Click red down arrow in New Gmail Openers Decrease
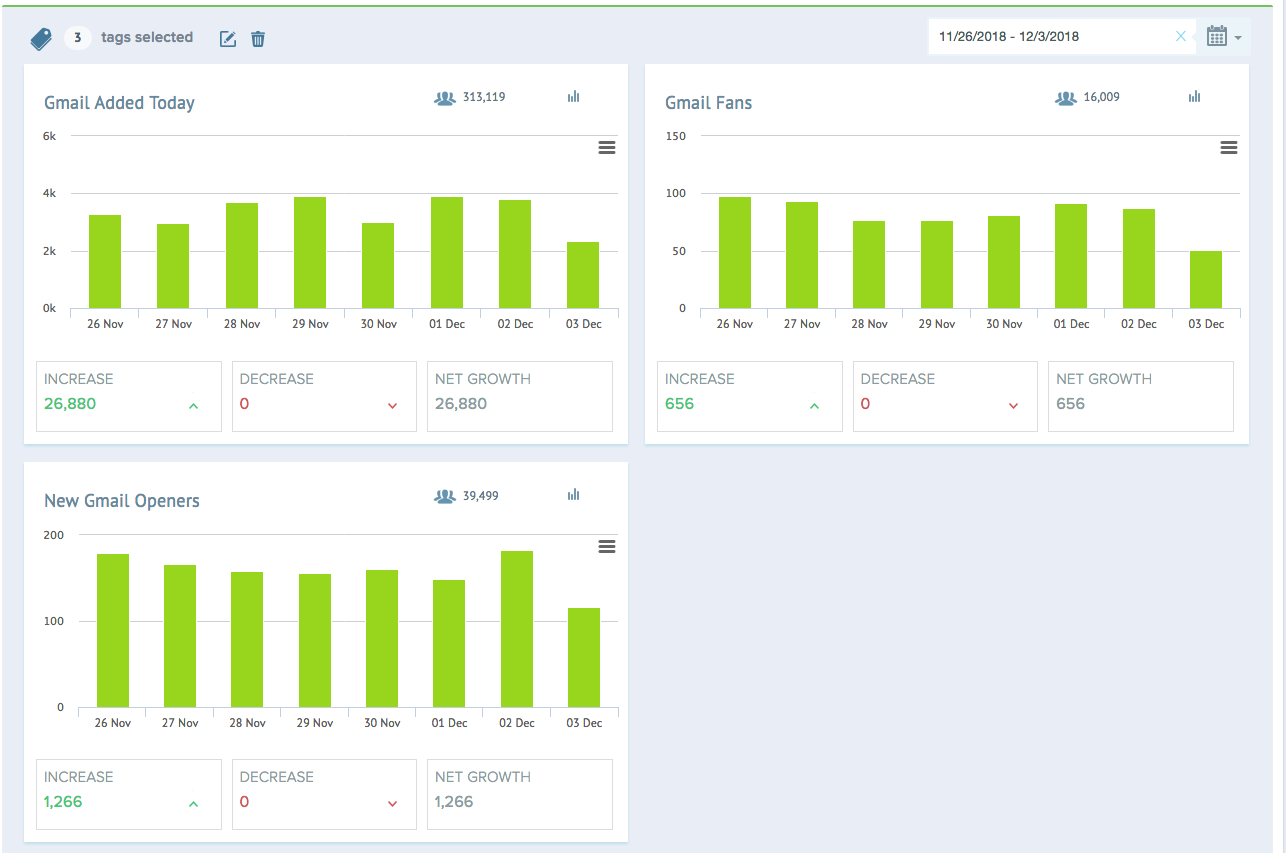Viewport: 1286px width, 853px height. point(392,804)
